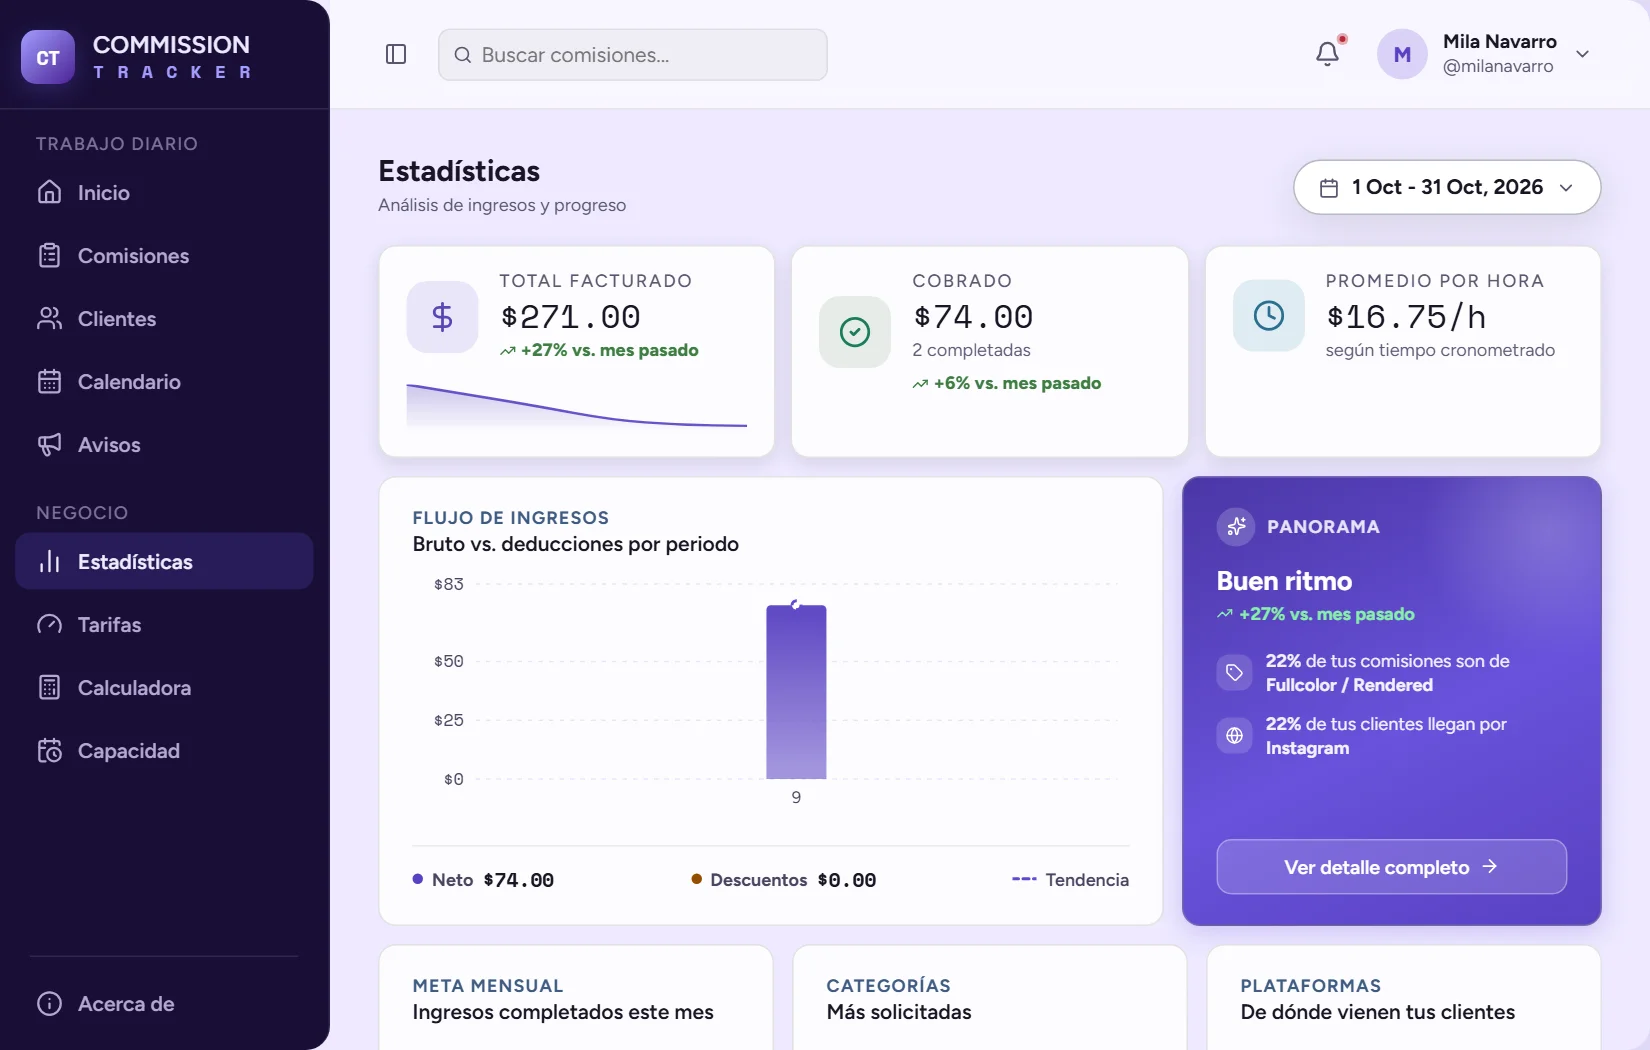Viewport: 1650px width, 1050px height.
Task: Click the clock icon in Promedio por Hora card
Action: point(1269,316)
